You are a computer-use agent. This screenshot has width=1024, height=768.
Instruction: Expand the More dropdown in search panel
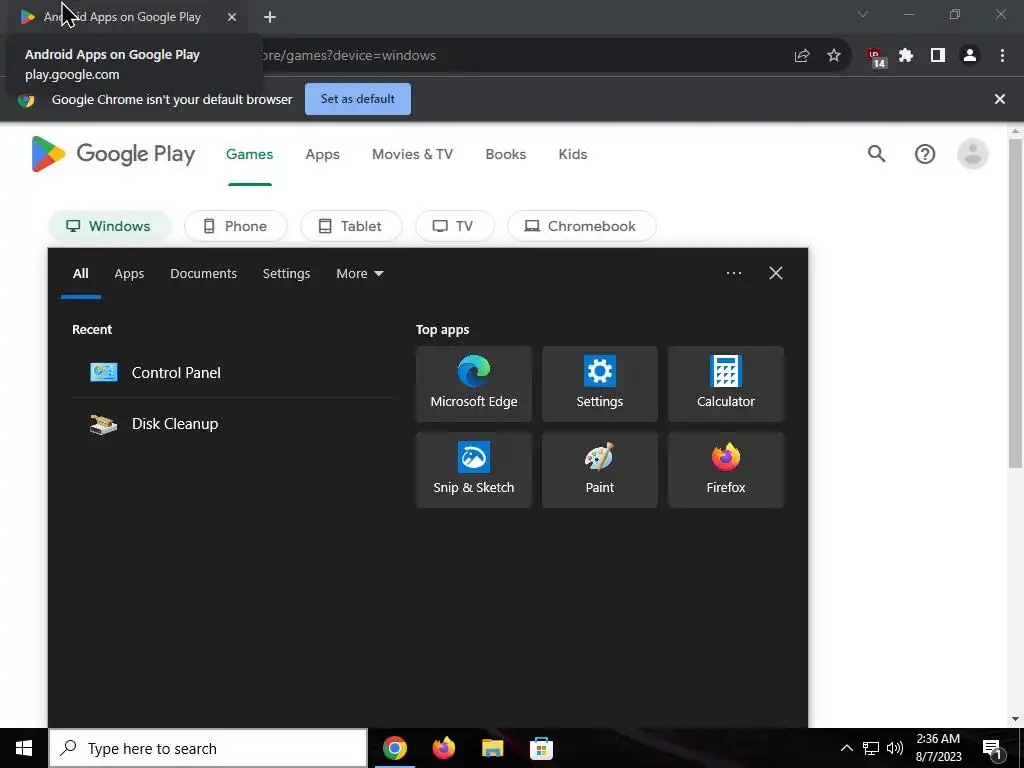point(360,274)
